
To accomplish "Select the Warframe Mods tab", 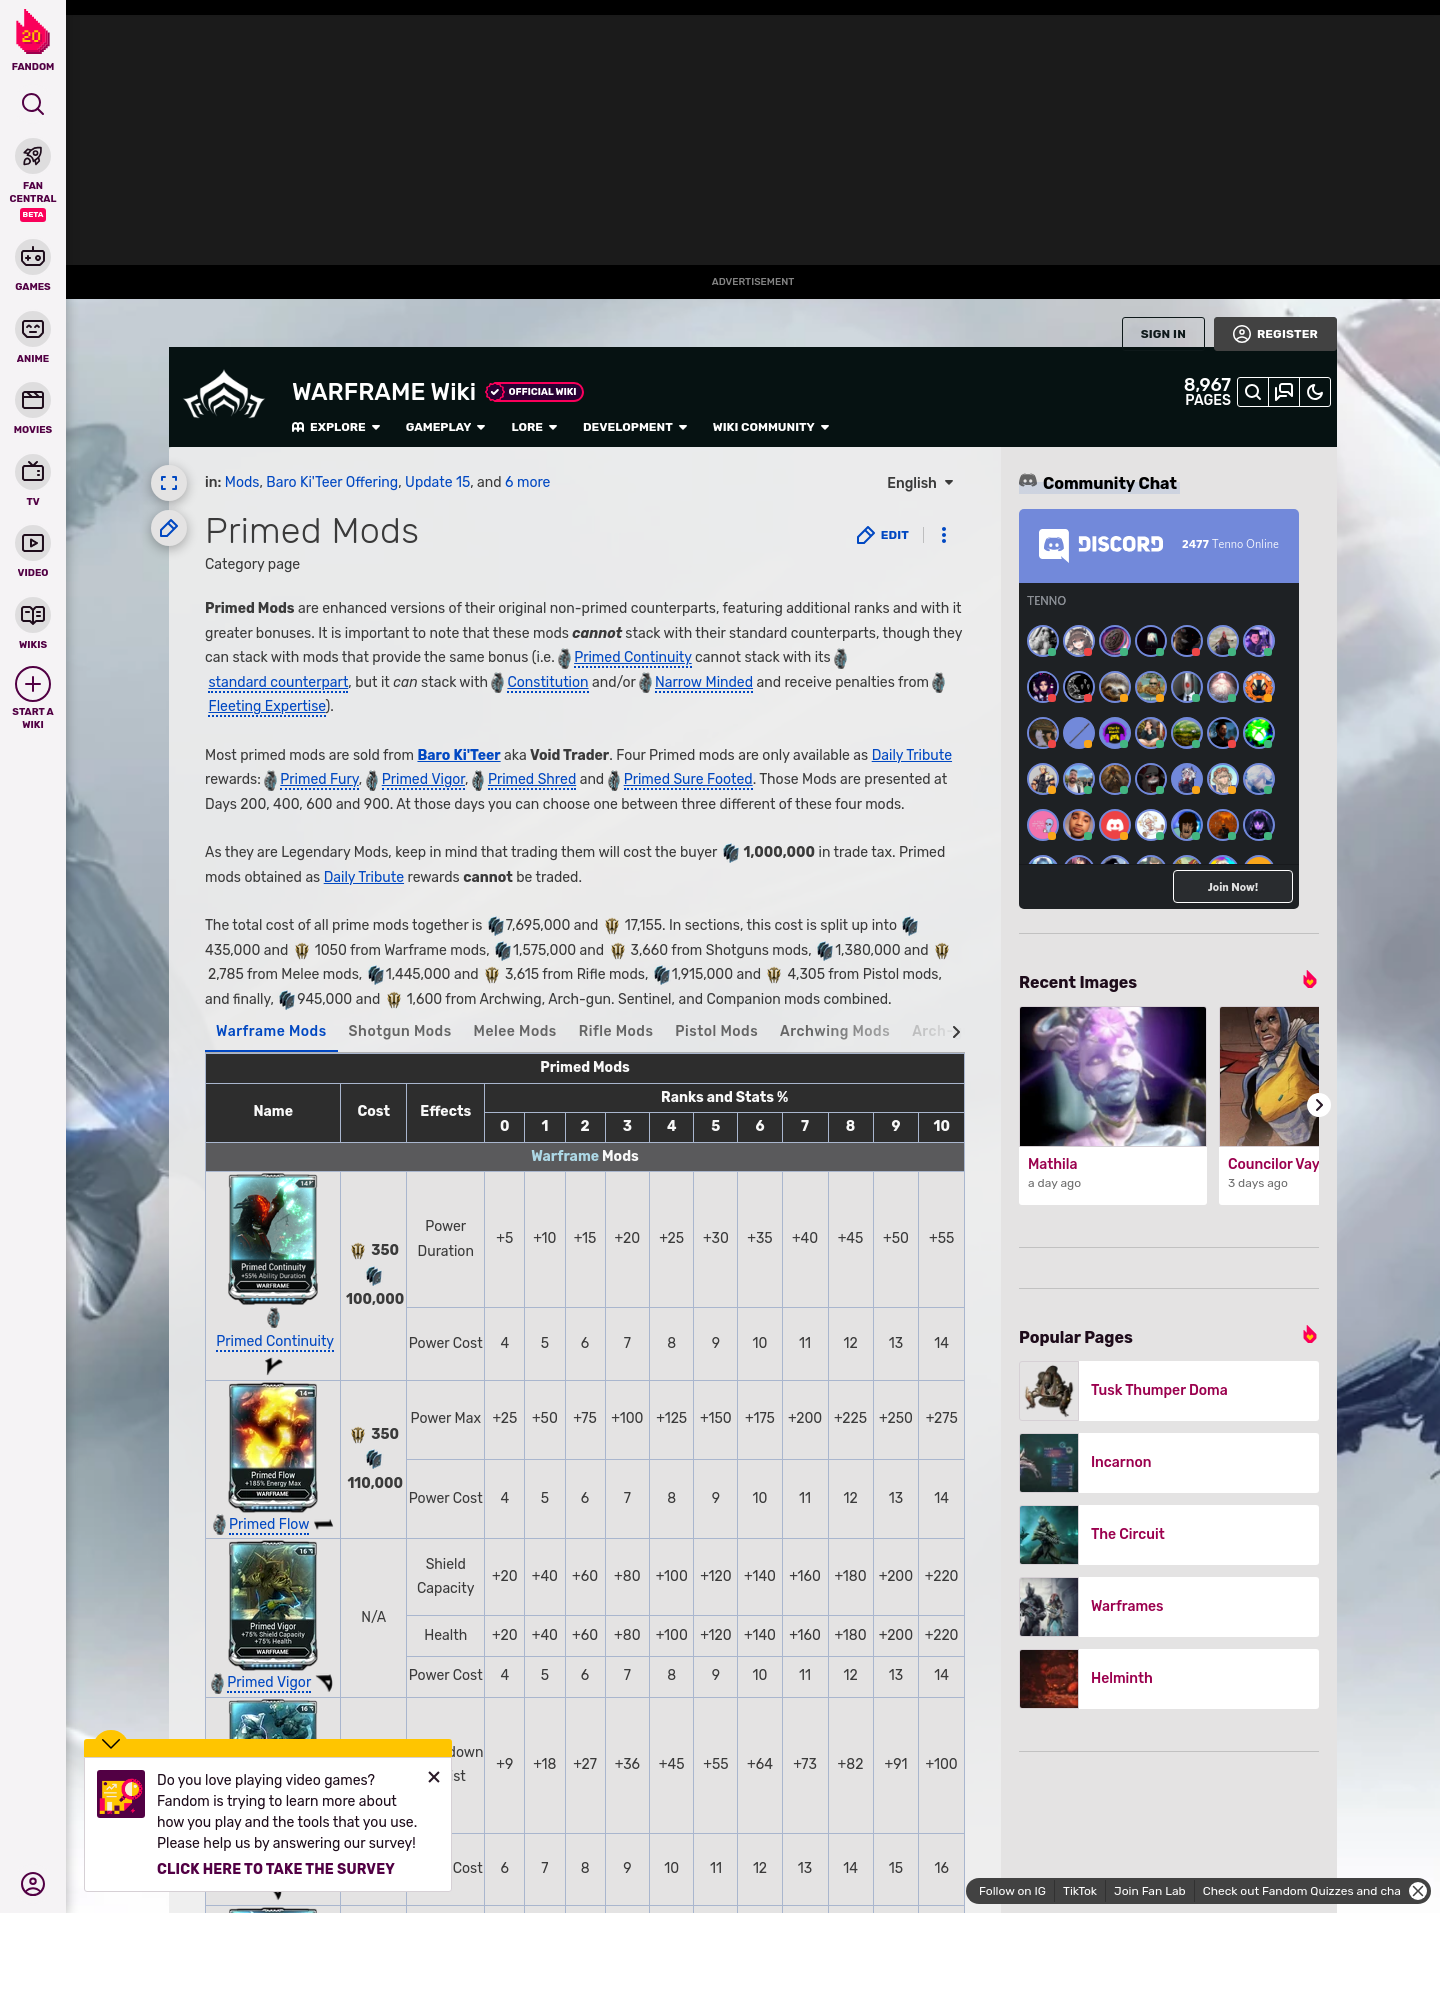I will pos(271,1031).
